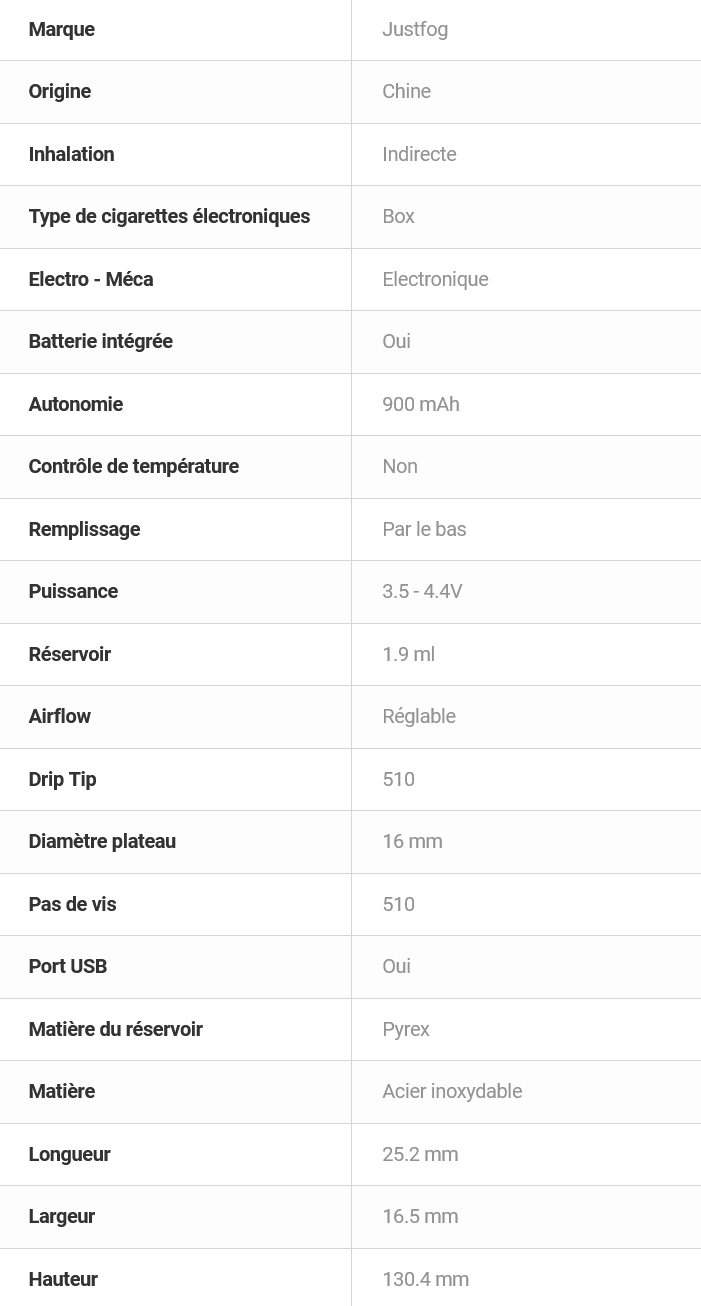Click the Batterie intégrée label
This screenshot has height=1306, width=701.
100,341
